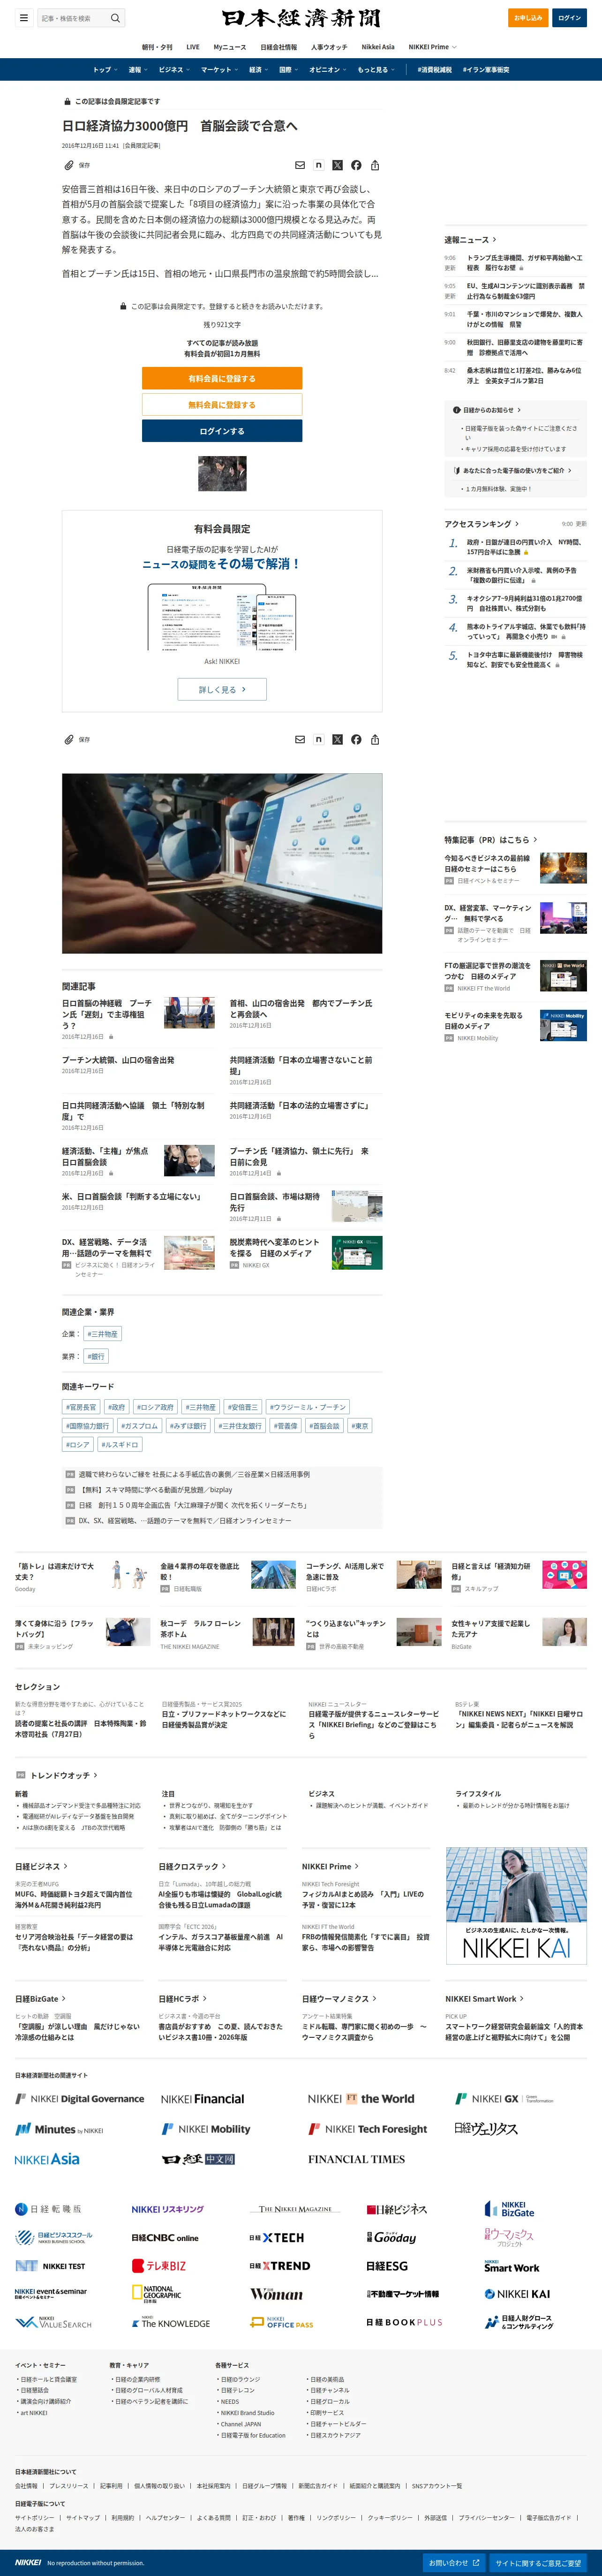Open the Myニュース menu item

click(x=230, y=47)
